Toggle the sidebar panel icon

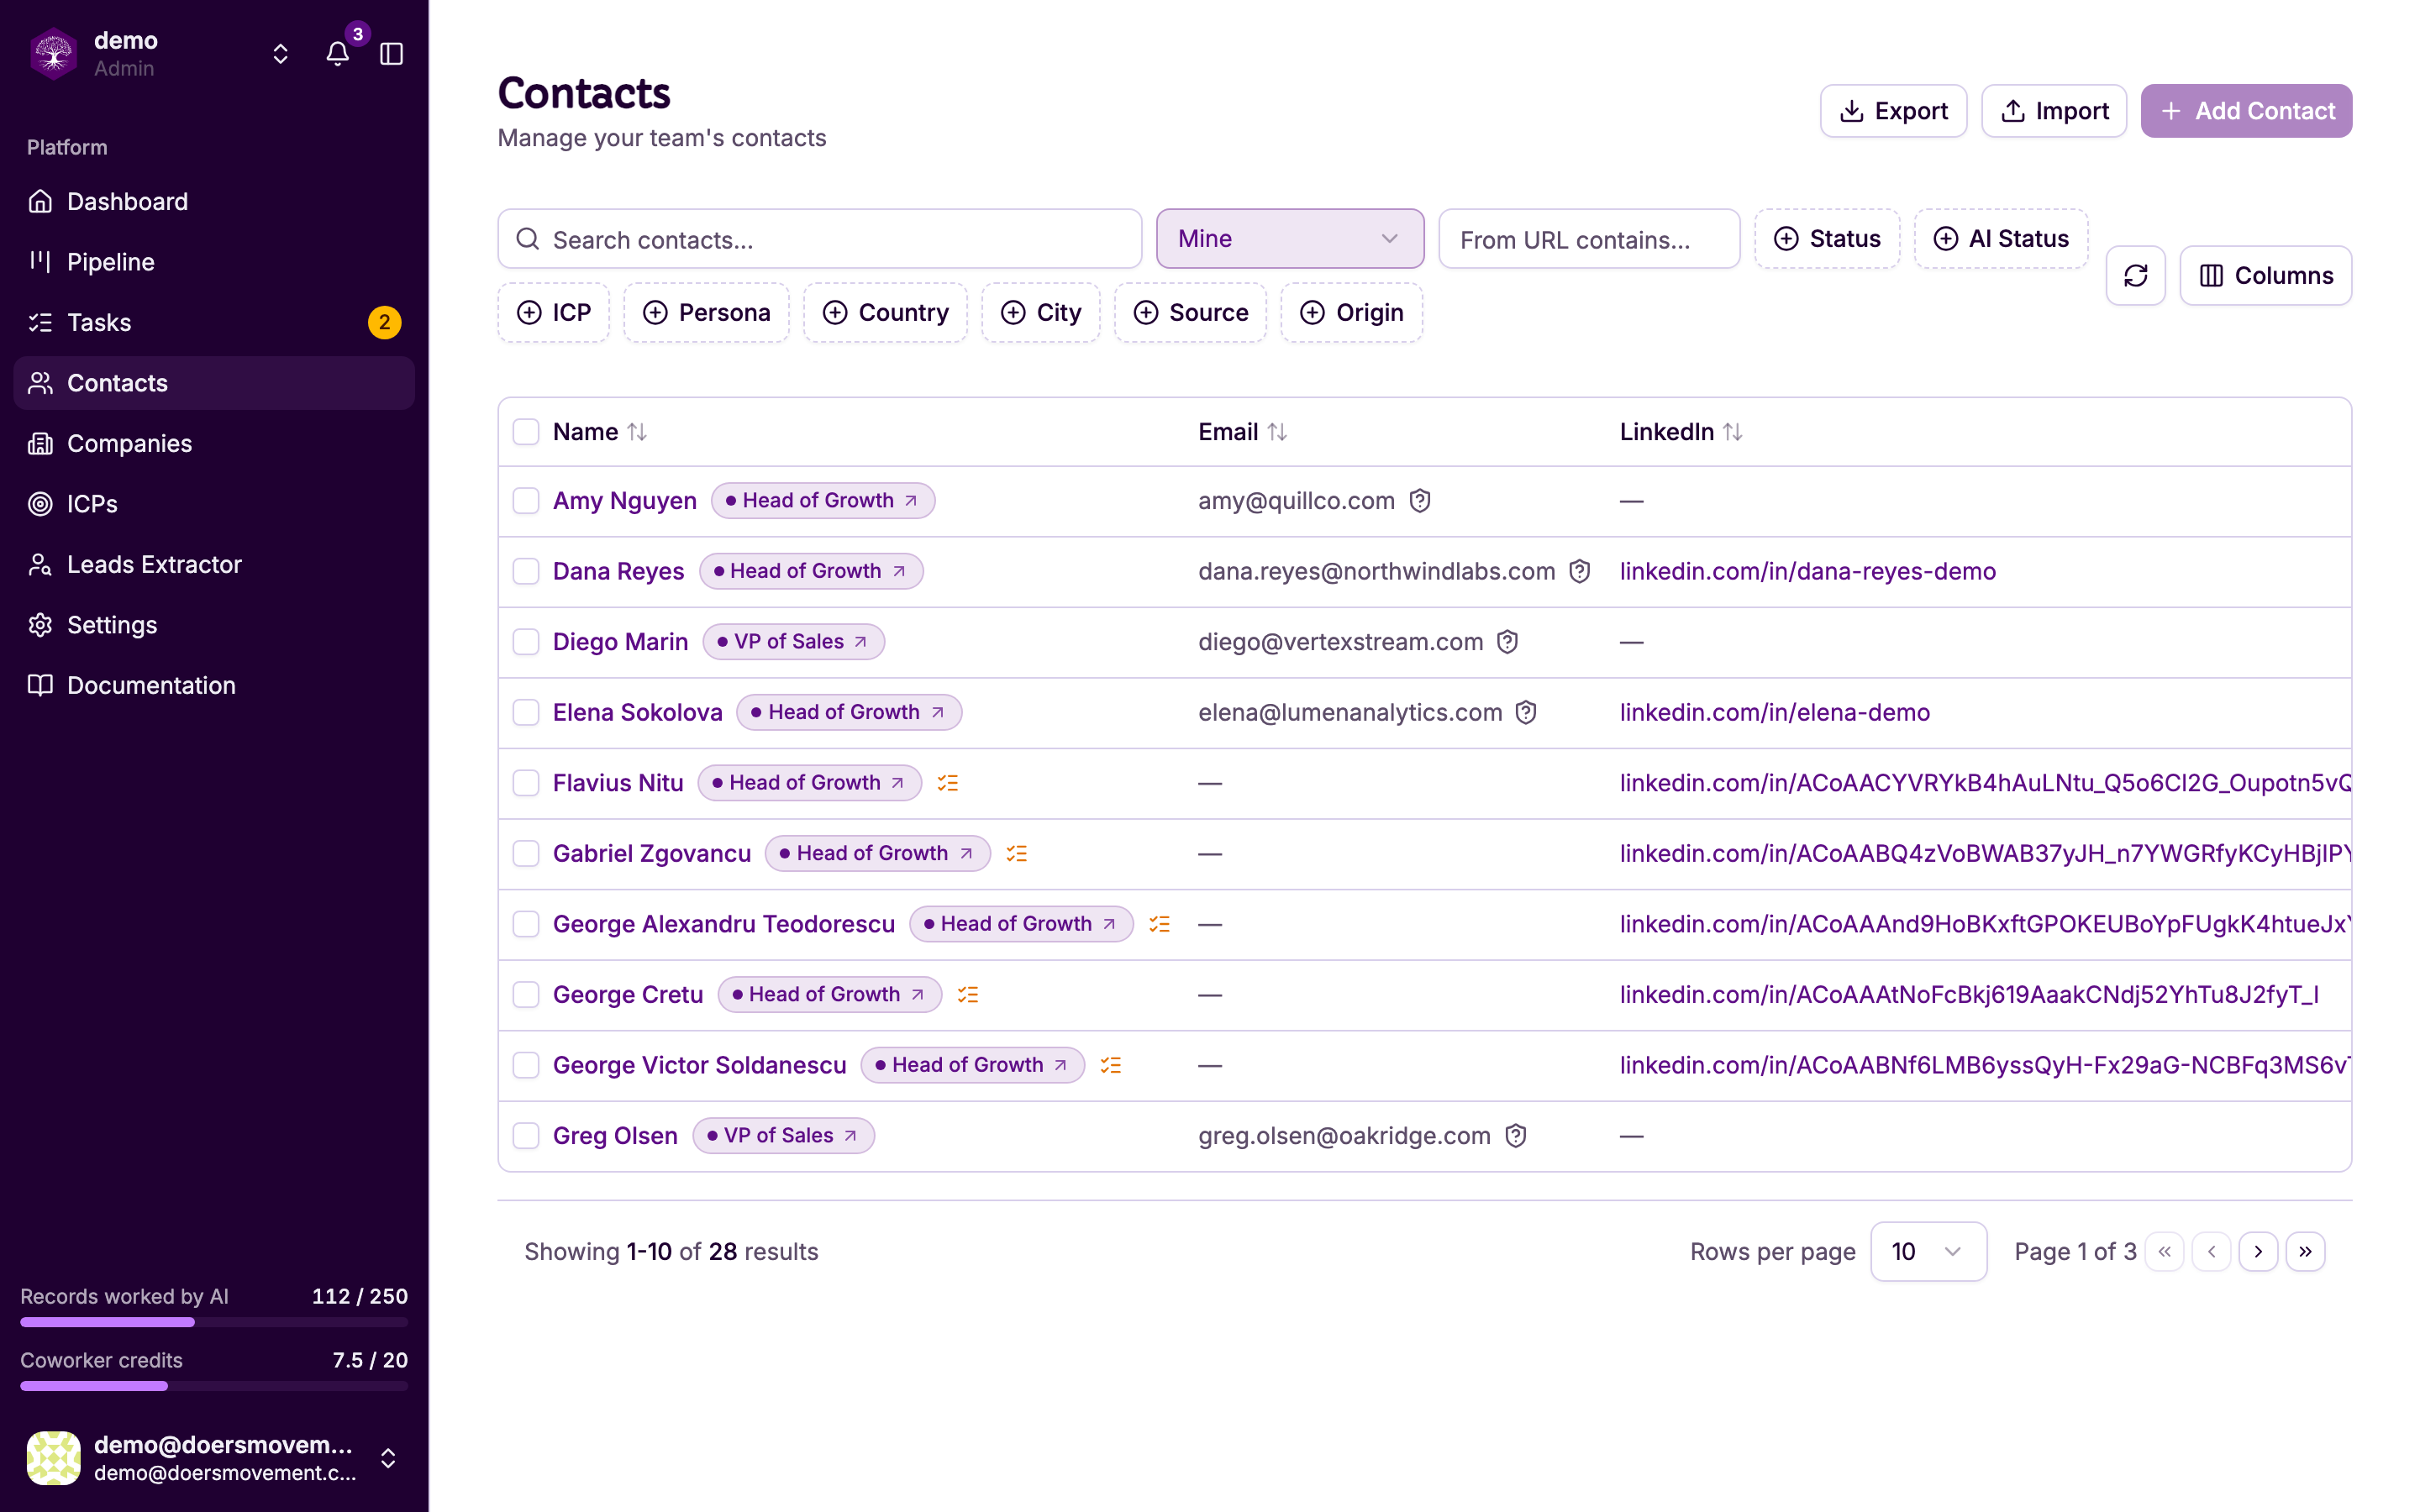tap(392, 54)
